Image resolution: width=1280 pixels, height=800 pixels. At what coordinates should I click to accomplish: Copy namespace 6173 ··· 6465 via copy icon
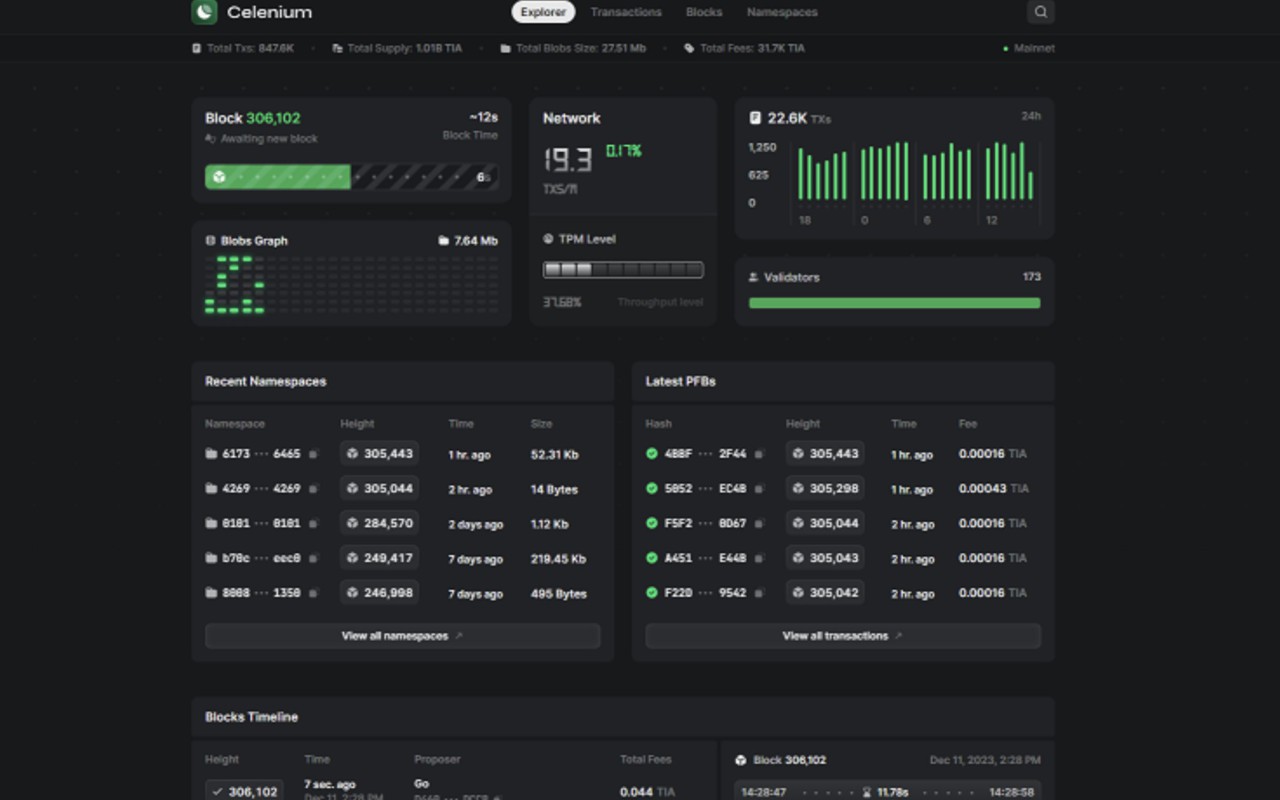(x=313, y=454)
